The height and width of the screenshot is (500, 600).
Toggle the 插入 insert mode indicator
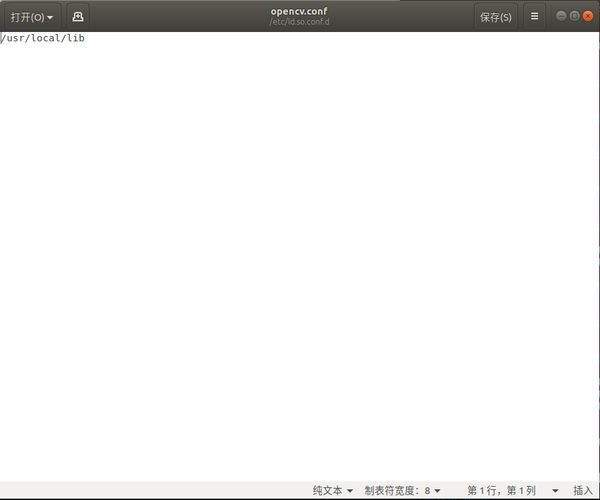pyautogui.click(x=583, y=490)
